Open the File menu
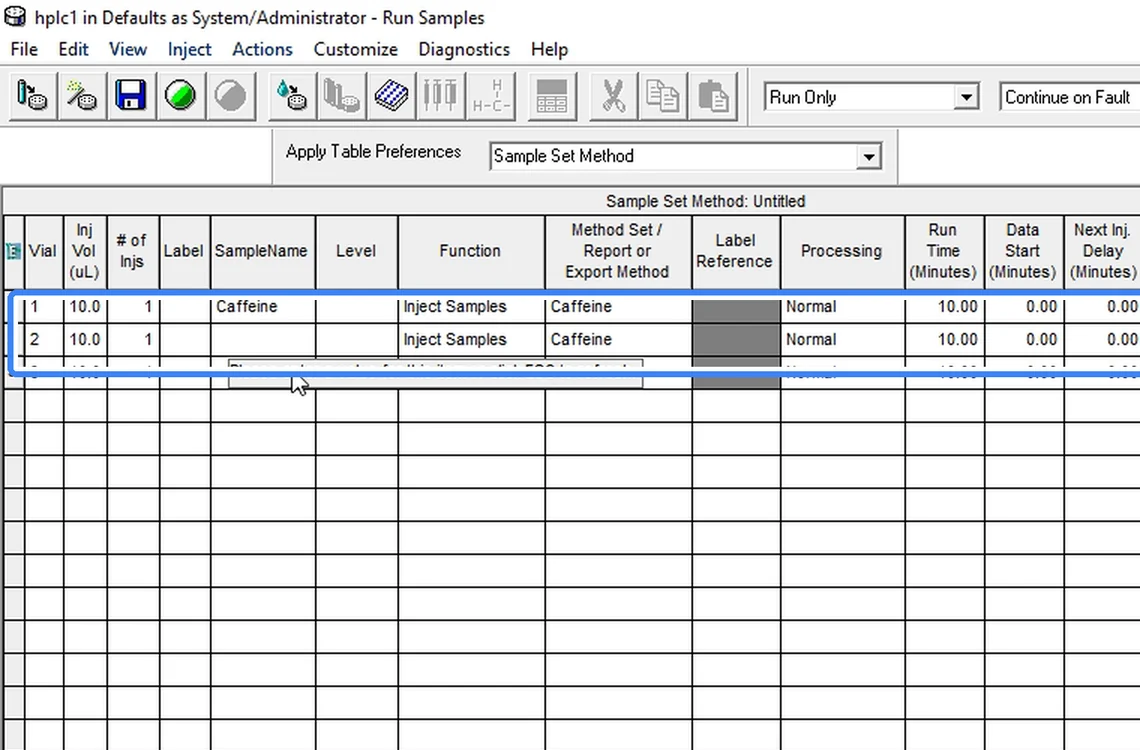This screenshot has height=750, width=1140. coord(24,49)
